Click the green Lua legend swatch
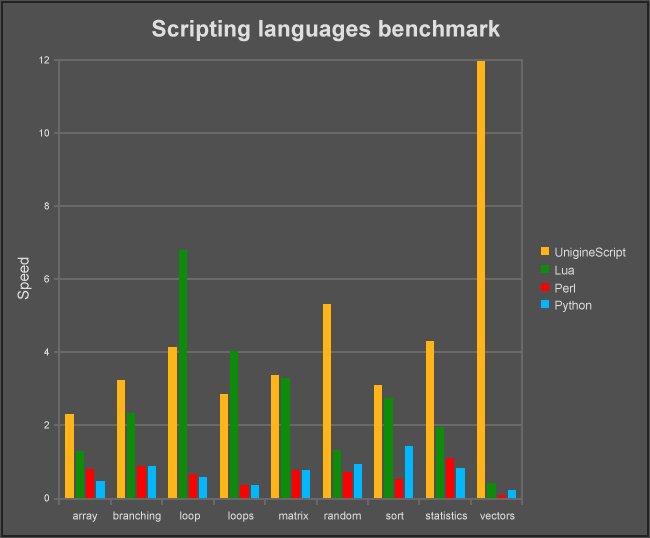 point(545,269)
